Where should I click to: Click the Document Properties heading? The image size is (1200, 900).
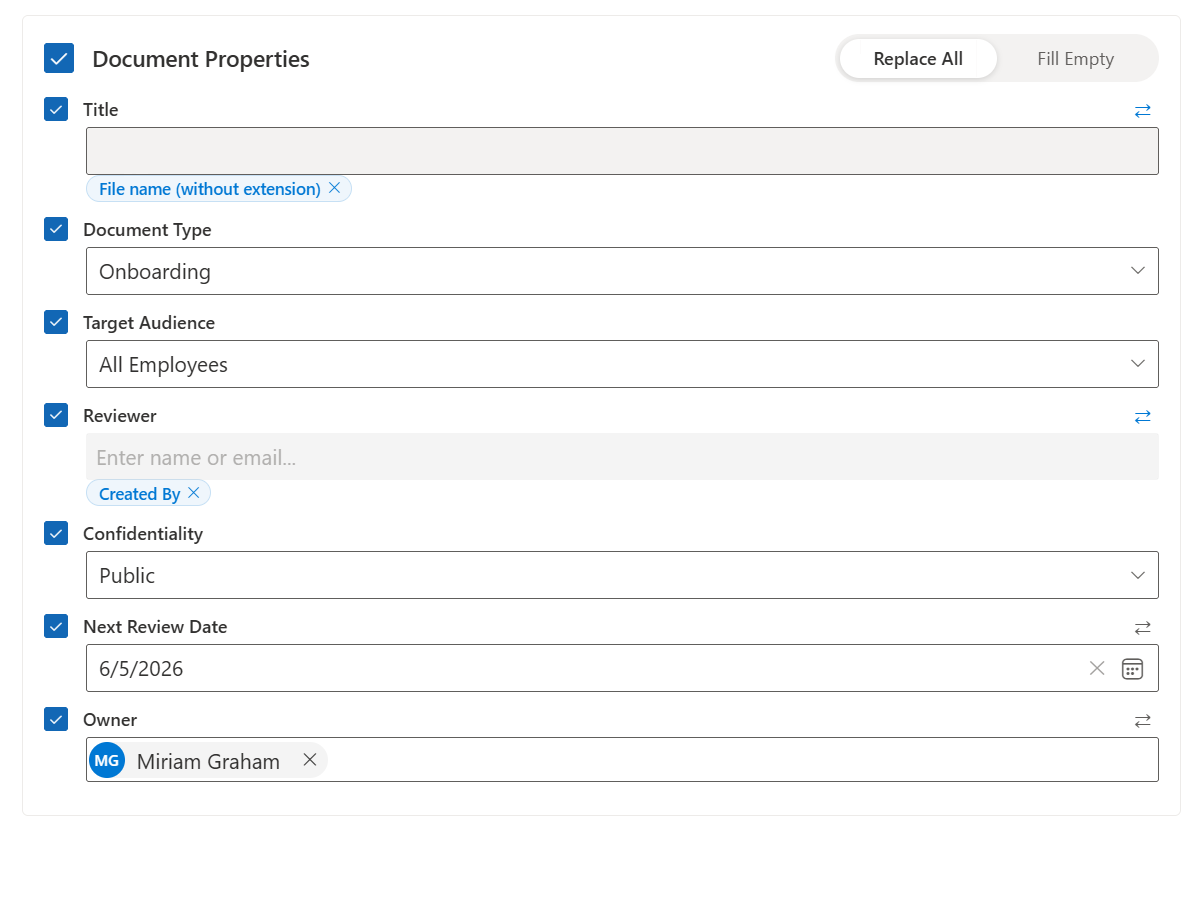201,59
